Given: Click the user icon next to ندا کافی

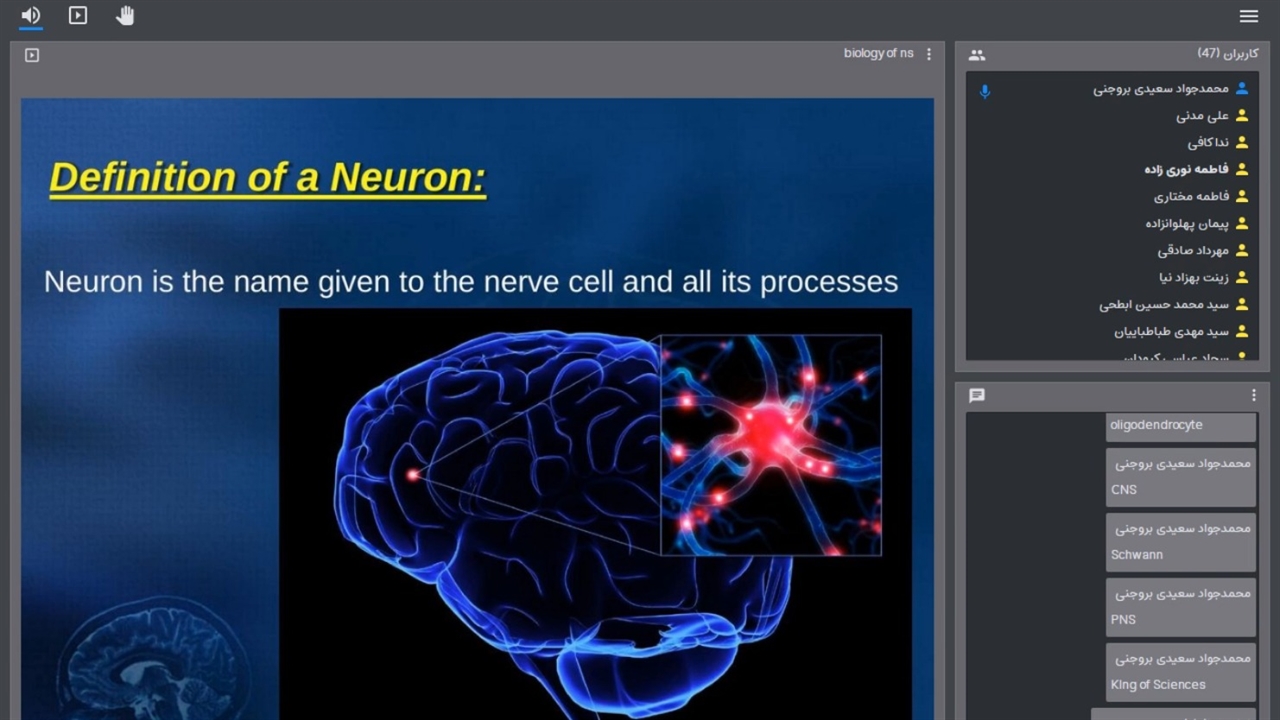Looking at the screenshot, I should [x=1242, y=143].
